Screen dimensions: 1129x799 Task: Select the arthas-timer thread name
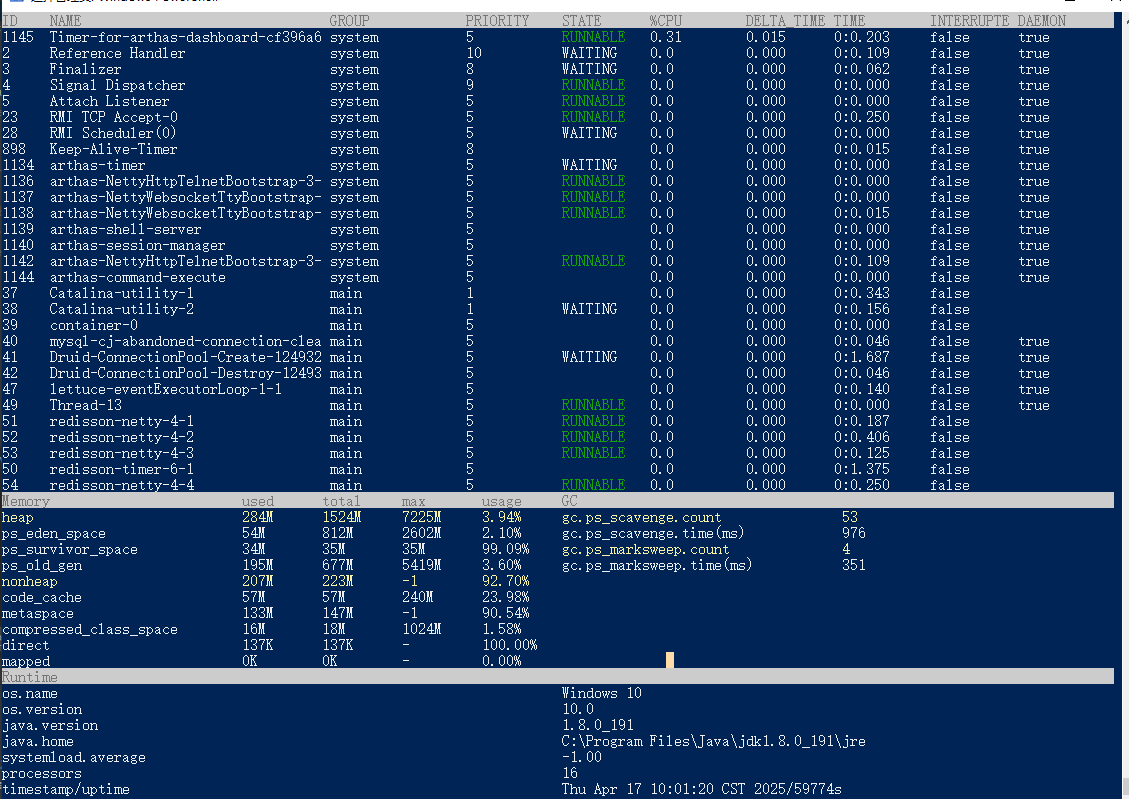(97, 165)
